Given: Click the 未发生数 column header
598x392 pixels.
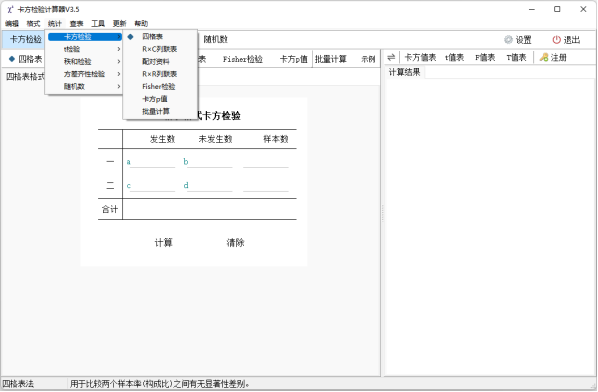Looking at the screenshot, I should tap(215, 139).
